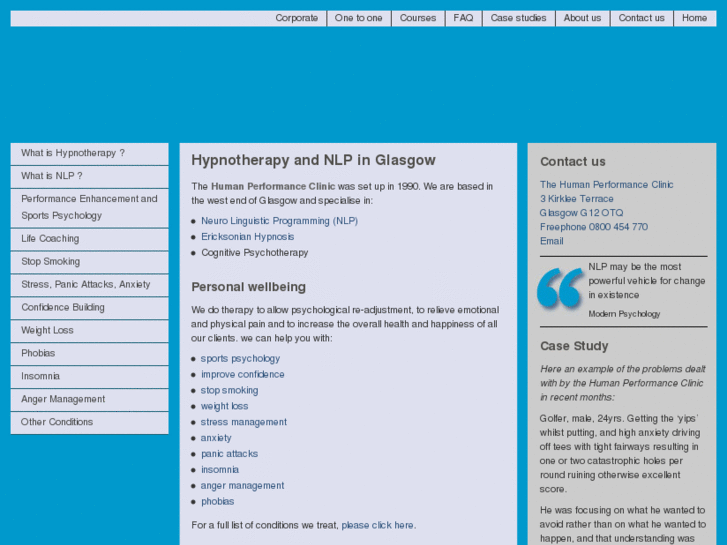This screenshot has height=545, width=727.
Task: View the Case studies page
Action: (x=518, y=18)
